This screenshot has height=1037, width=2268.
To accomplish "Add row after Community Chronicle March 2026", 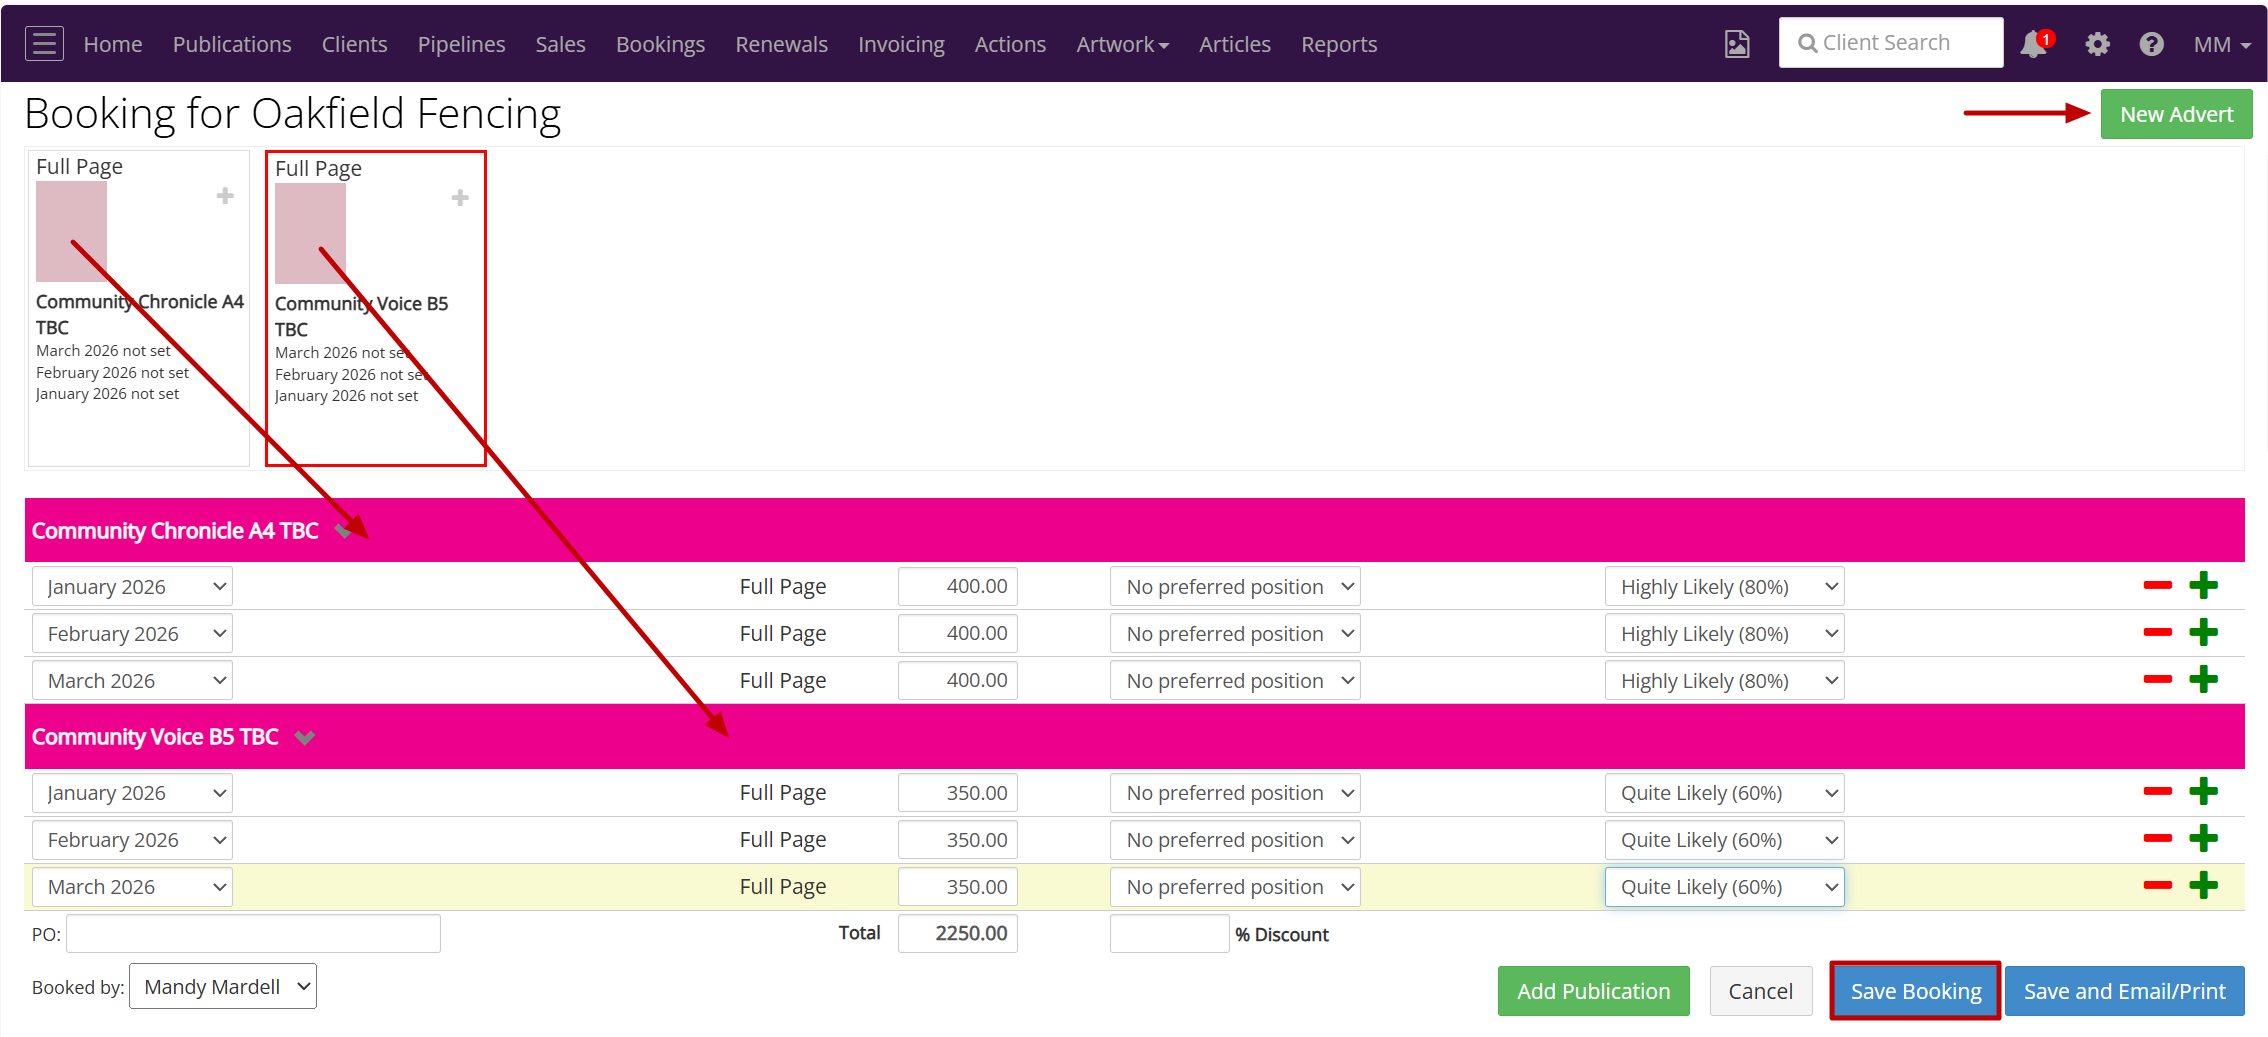I will pyautogui.click(x=2203, y=680).
